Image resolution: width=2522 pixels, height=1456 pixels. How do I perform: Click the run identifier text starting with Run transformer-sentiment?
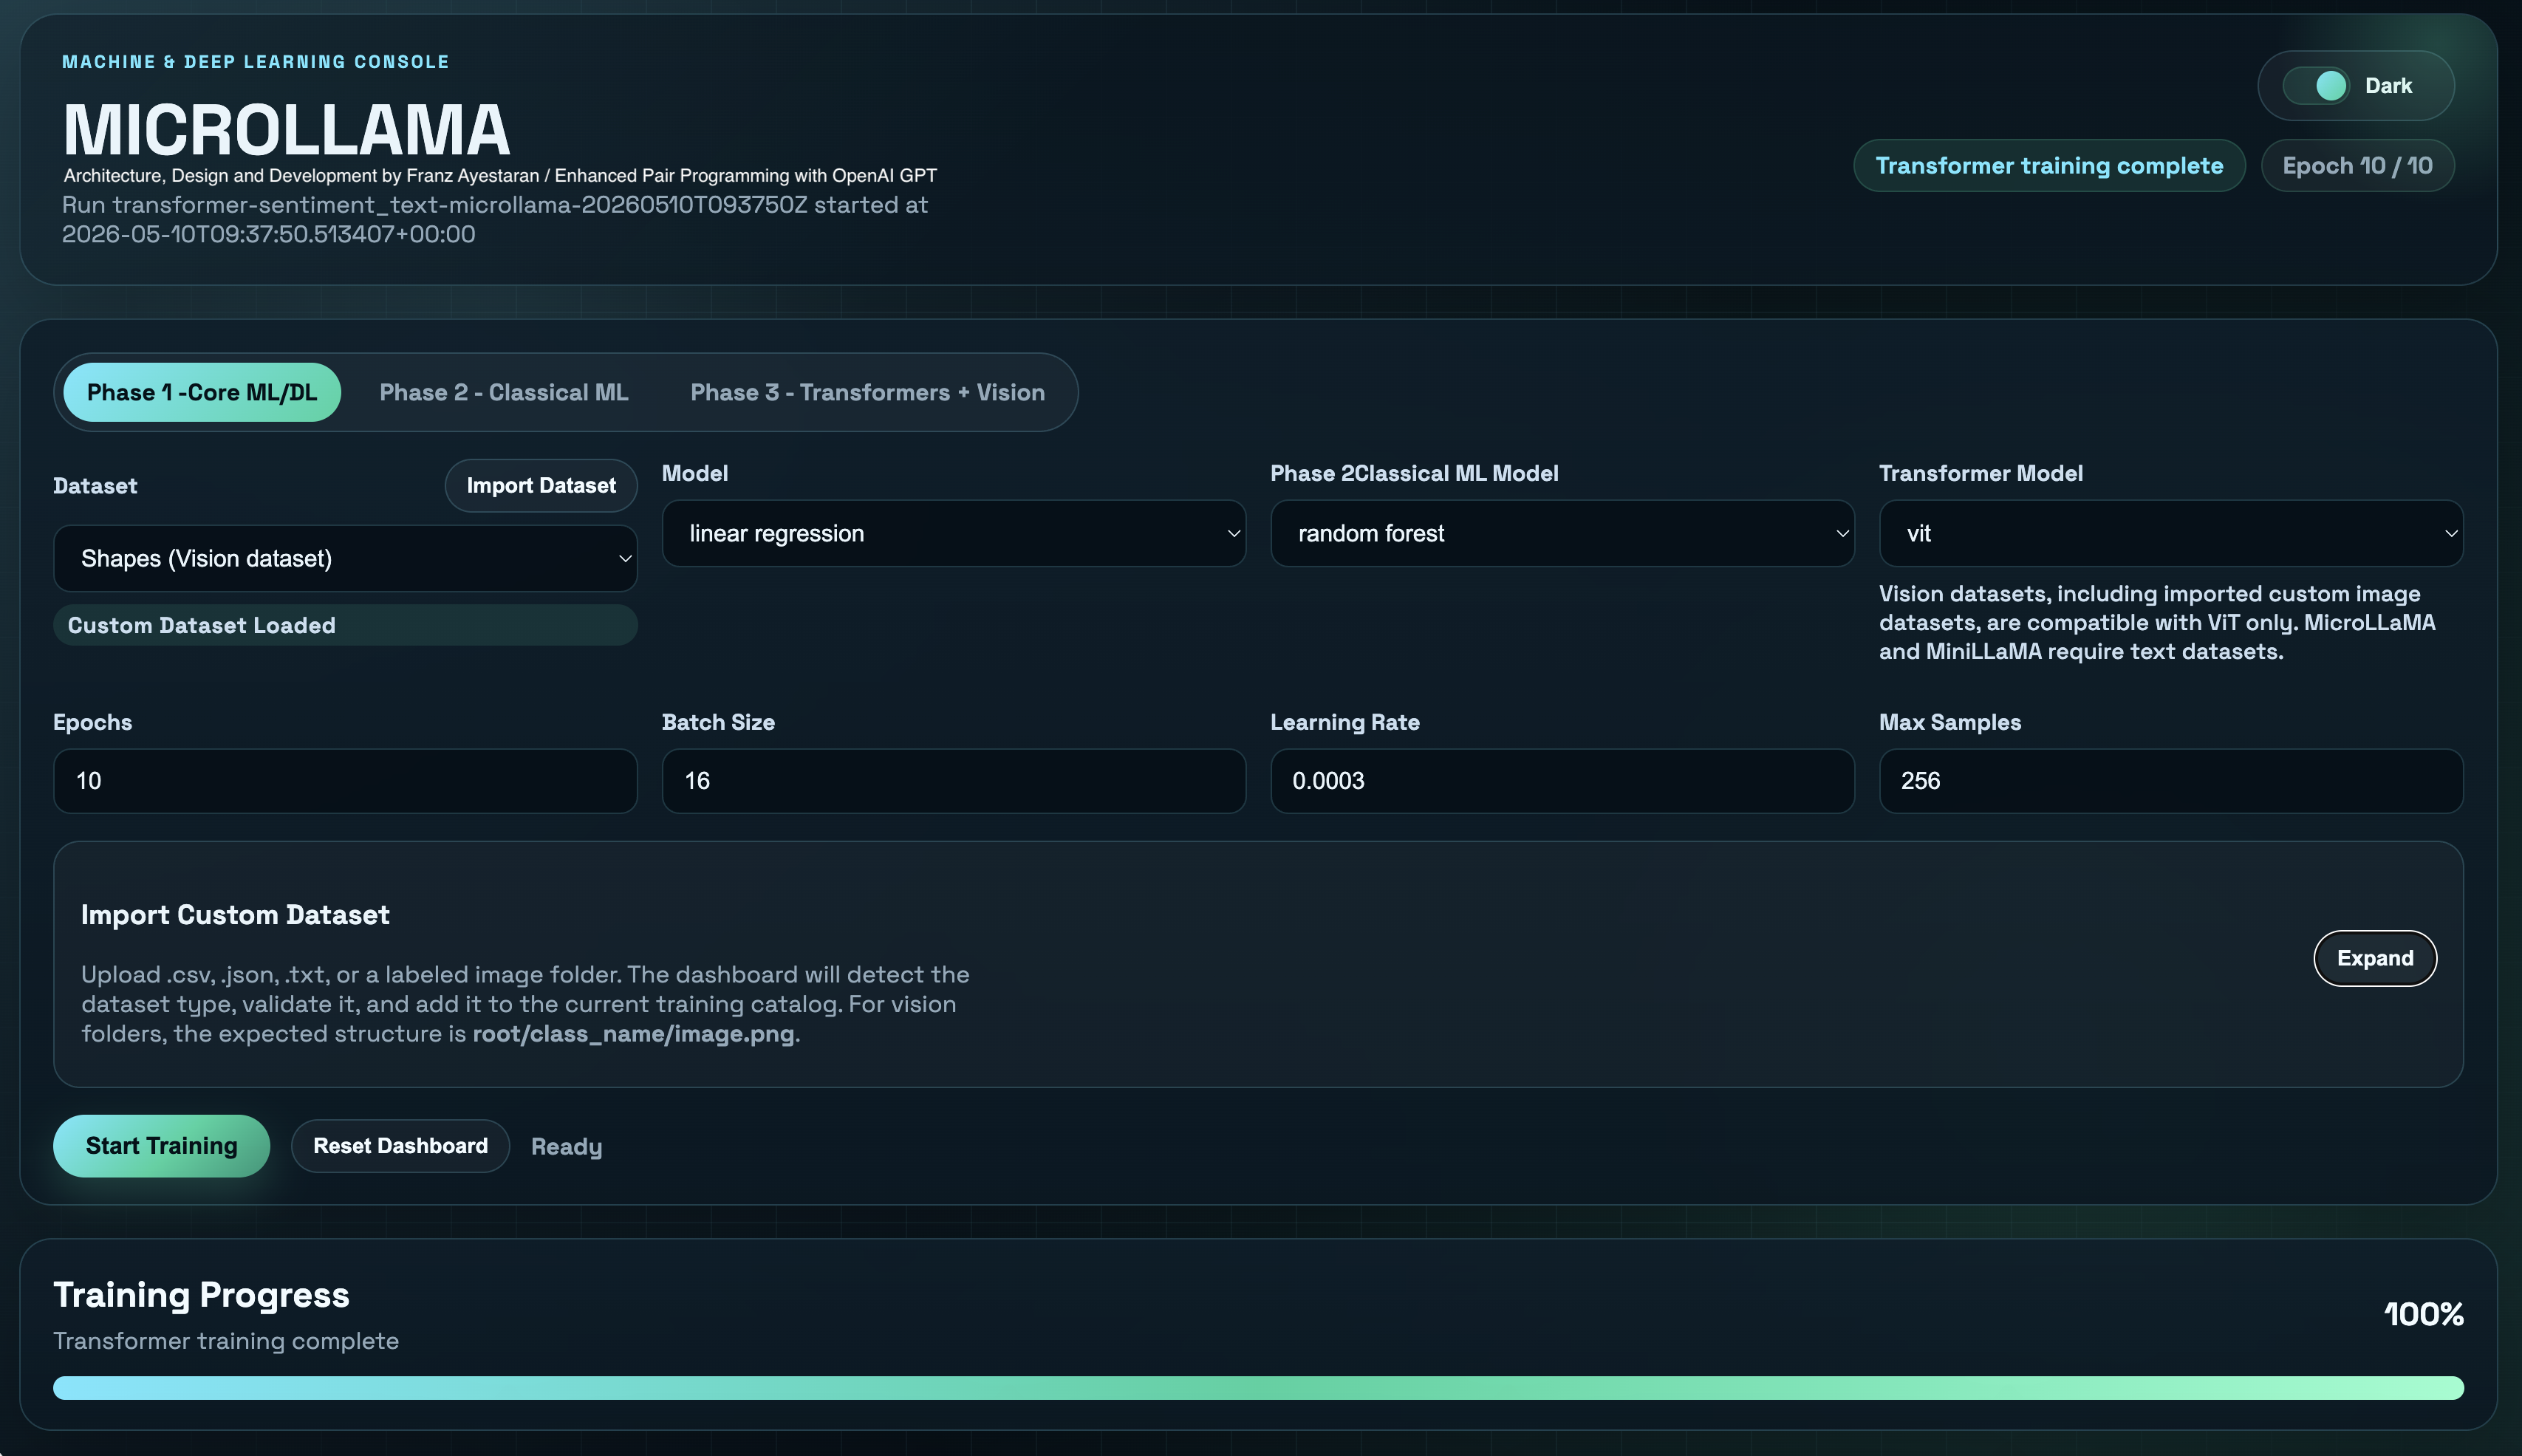tap(495, 219)
